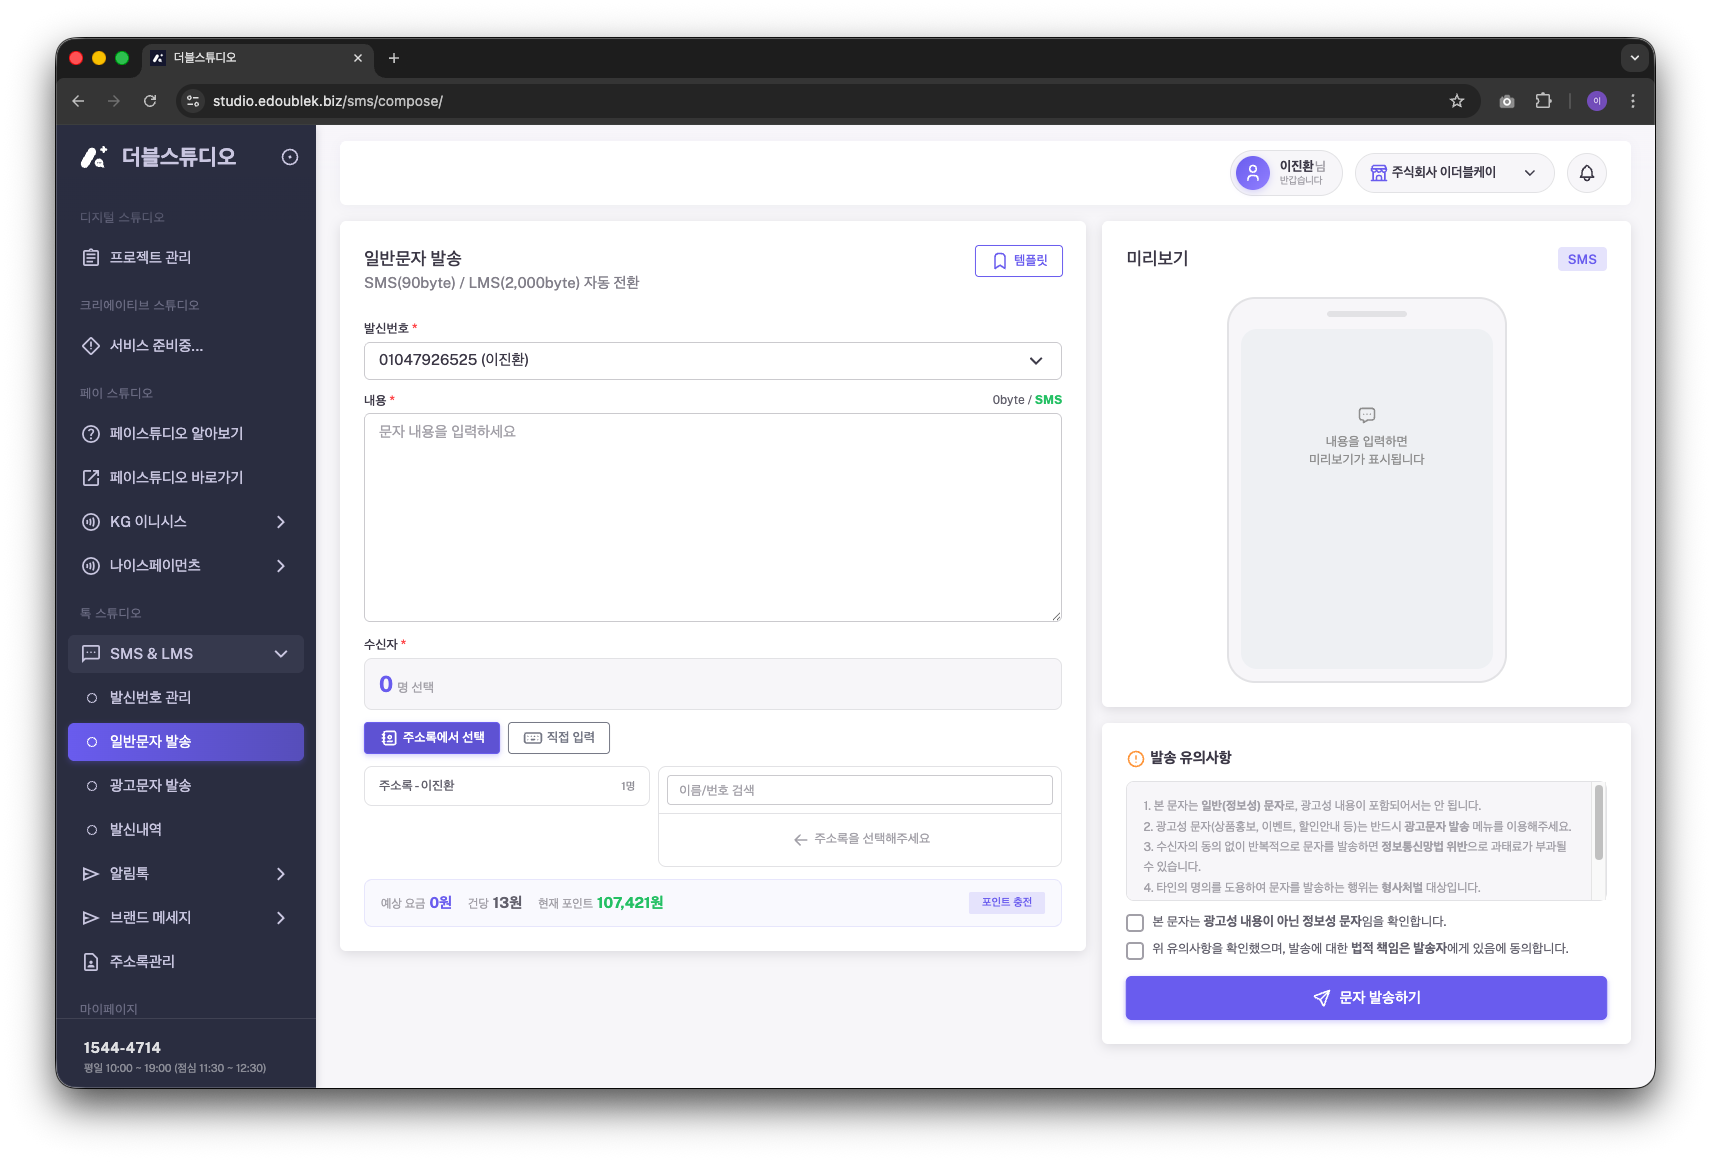Viewport: 1711px width, 1162px height.
Task: Expand the 브랜드 메세지 submenu arrow
Action: [281, 918]
